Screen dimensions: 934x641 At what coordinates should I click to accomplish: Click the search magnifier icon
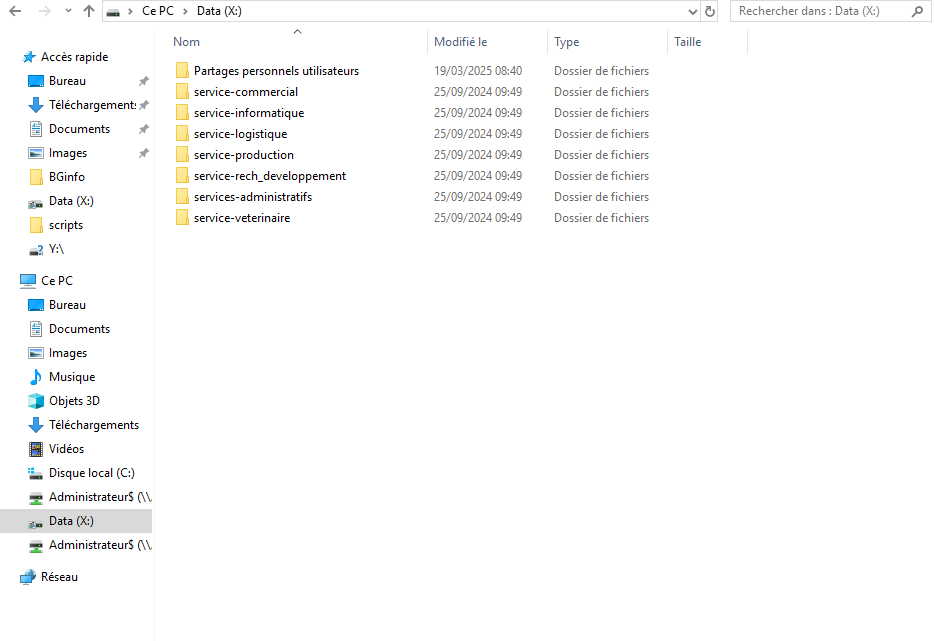[x=917, y=11]
